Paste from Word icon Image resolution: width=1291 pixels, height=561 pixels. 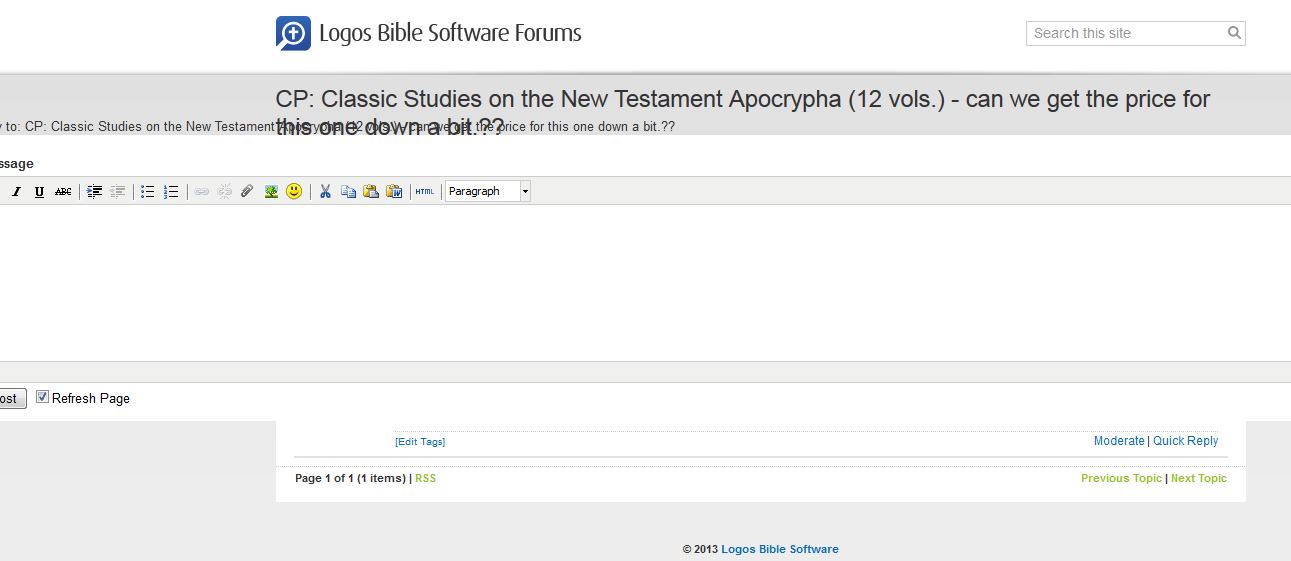(x=394, y=191)
